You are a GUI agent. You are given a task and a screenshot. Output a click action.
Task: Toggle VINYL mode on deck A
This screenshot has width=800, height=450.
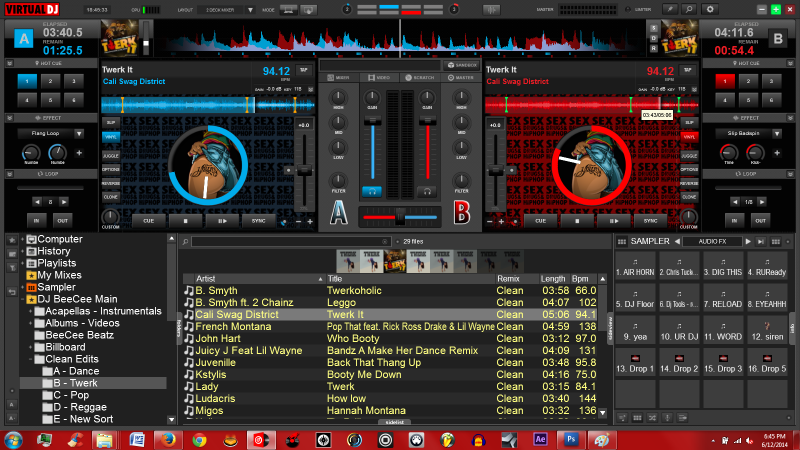tap(111, 137)
